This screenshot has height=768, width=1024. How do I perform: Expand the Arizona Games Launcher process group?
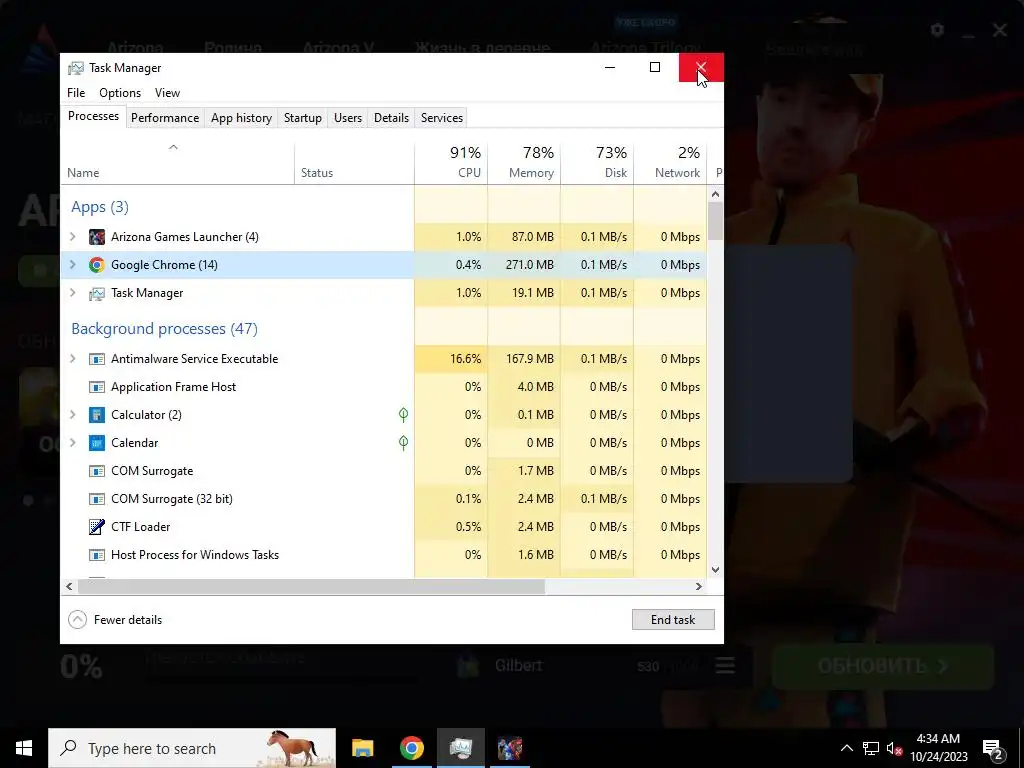[x=72, y=236]
